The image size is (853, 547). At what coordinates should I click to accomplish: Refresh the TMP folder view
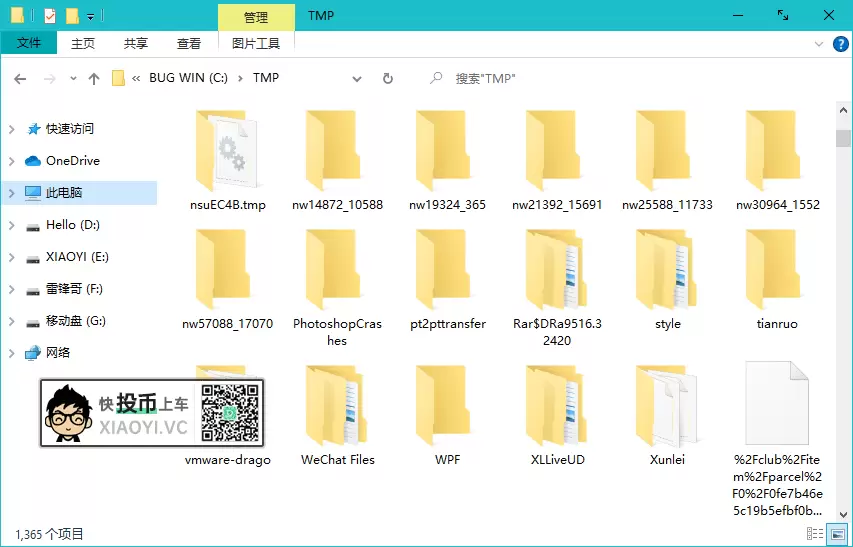[388, 79]
